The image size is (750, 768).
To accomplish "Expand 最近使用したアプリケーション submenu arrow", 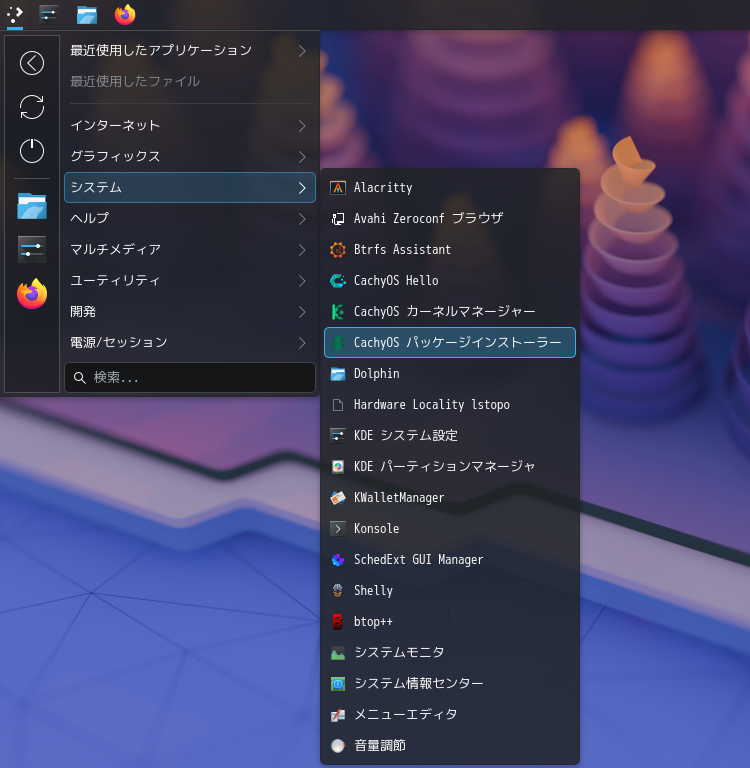I will [302, 51].
